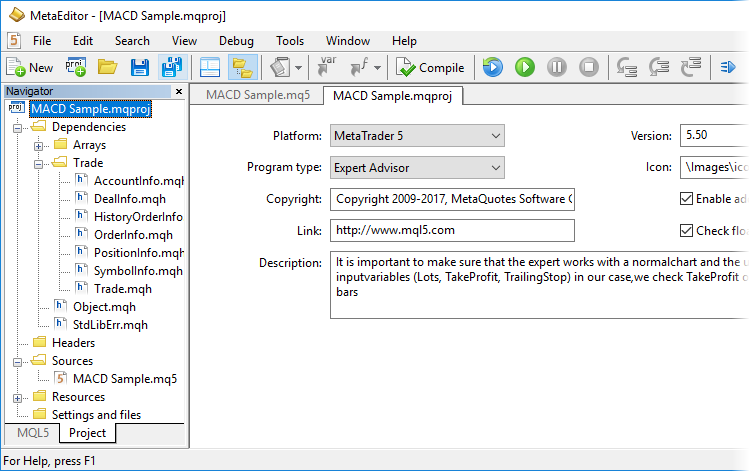Toggle the Check floating point checkbox
This screenshot has width=750, height=471.
point(686,231)
